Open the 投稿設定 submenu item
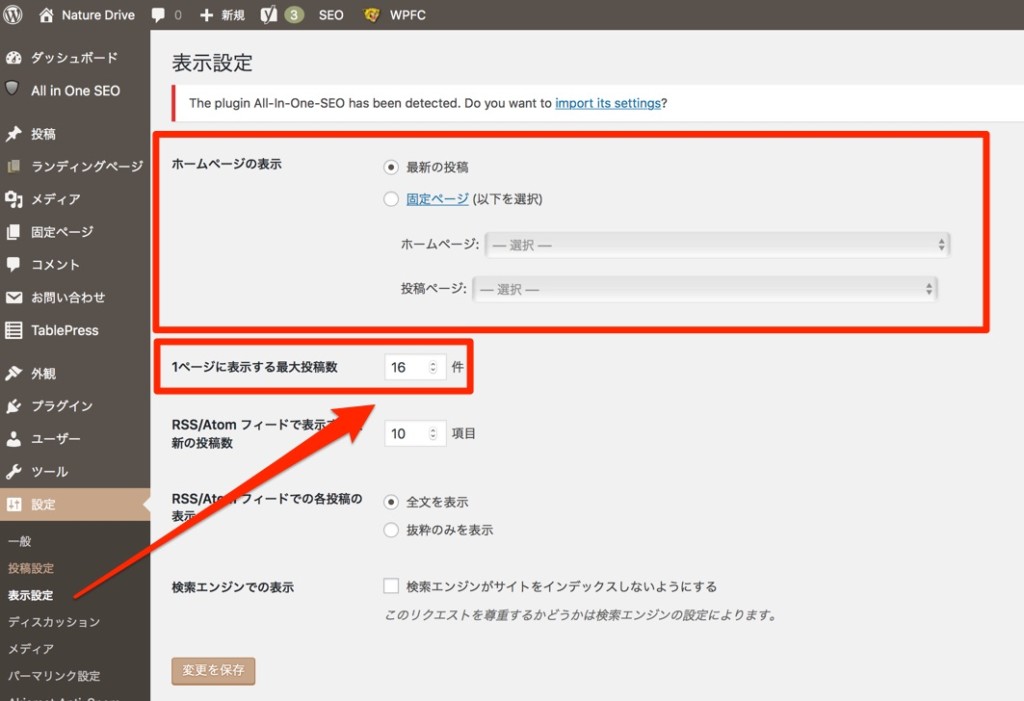1024x701 pixels. pyautogui.click(x=31, y=568)
